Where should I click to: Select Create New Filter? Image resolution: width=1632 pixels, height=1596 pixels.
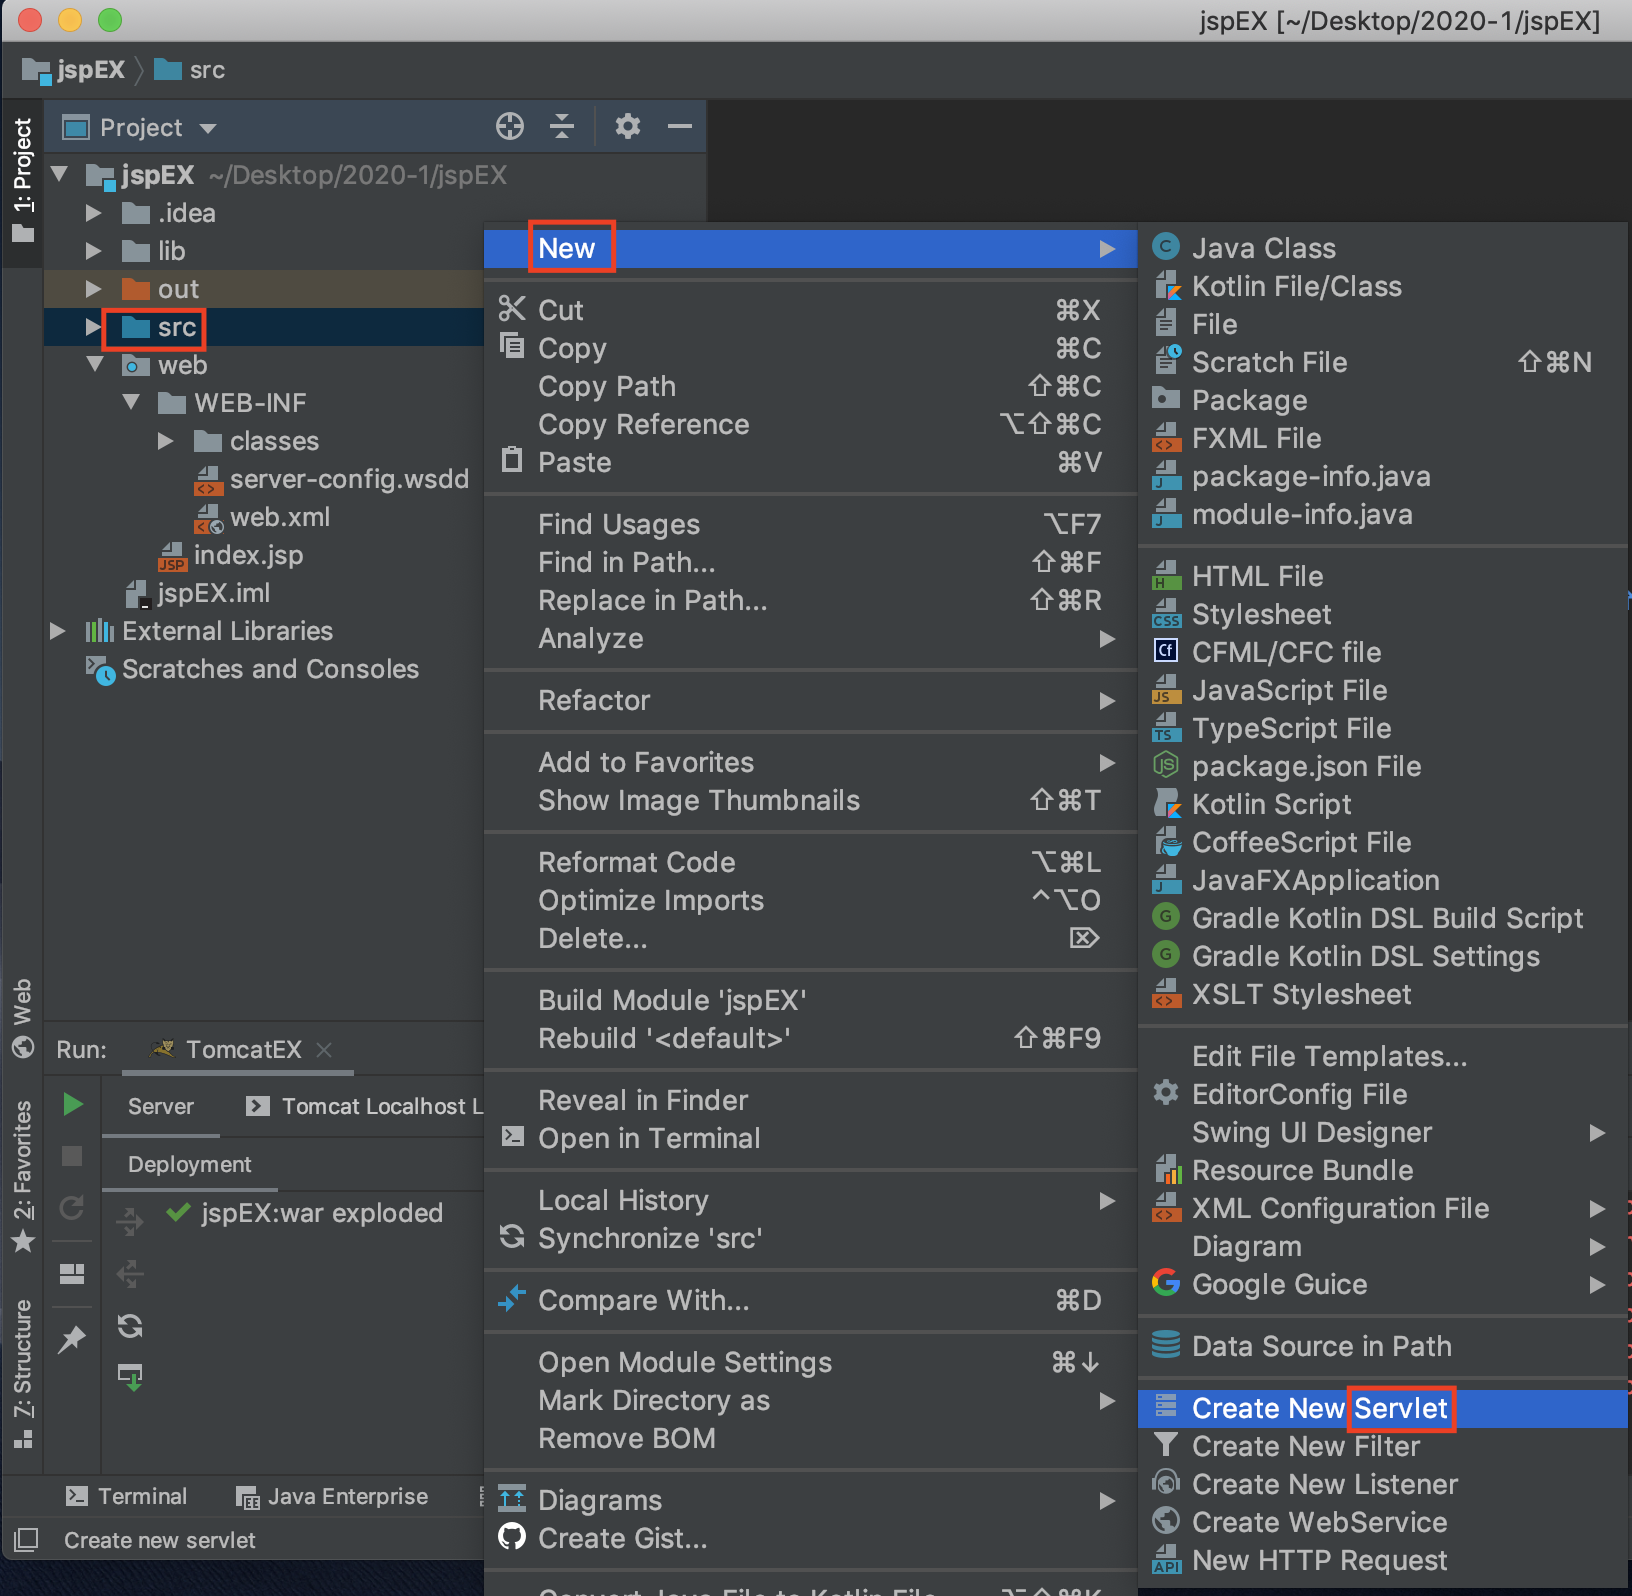click(1384, 1446)
